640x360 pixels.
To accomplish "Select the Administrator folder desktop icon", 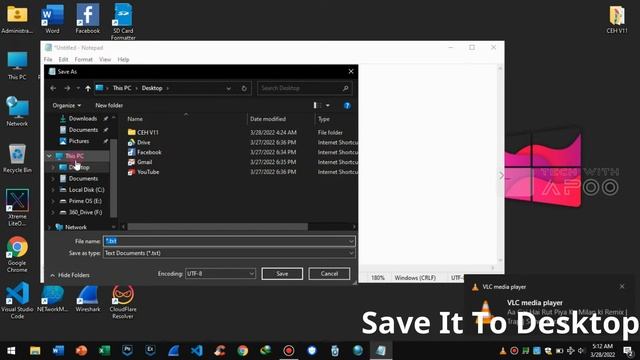I will pos(17,19).
